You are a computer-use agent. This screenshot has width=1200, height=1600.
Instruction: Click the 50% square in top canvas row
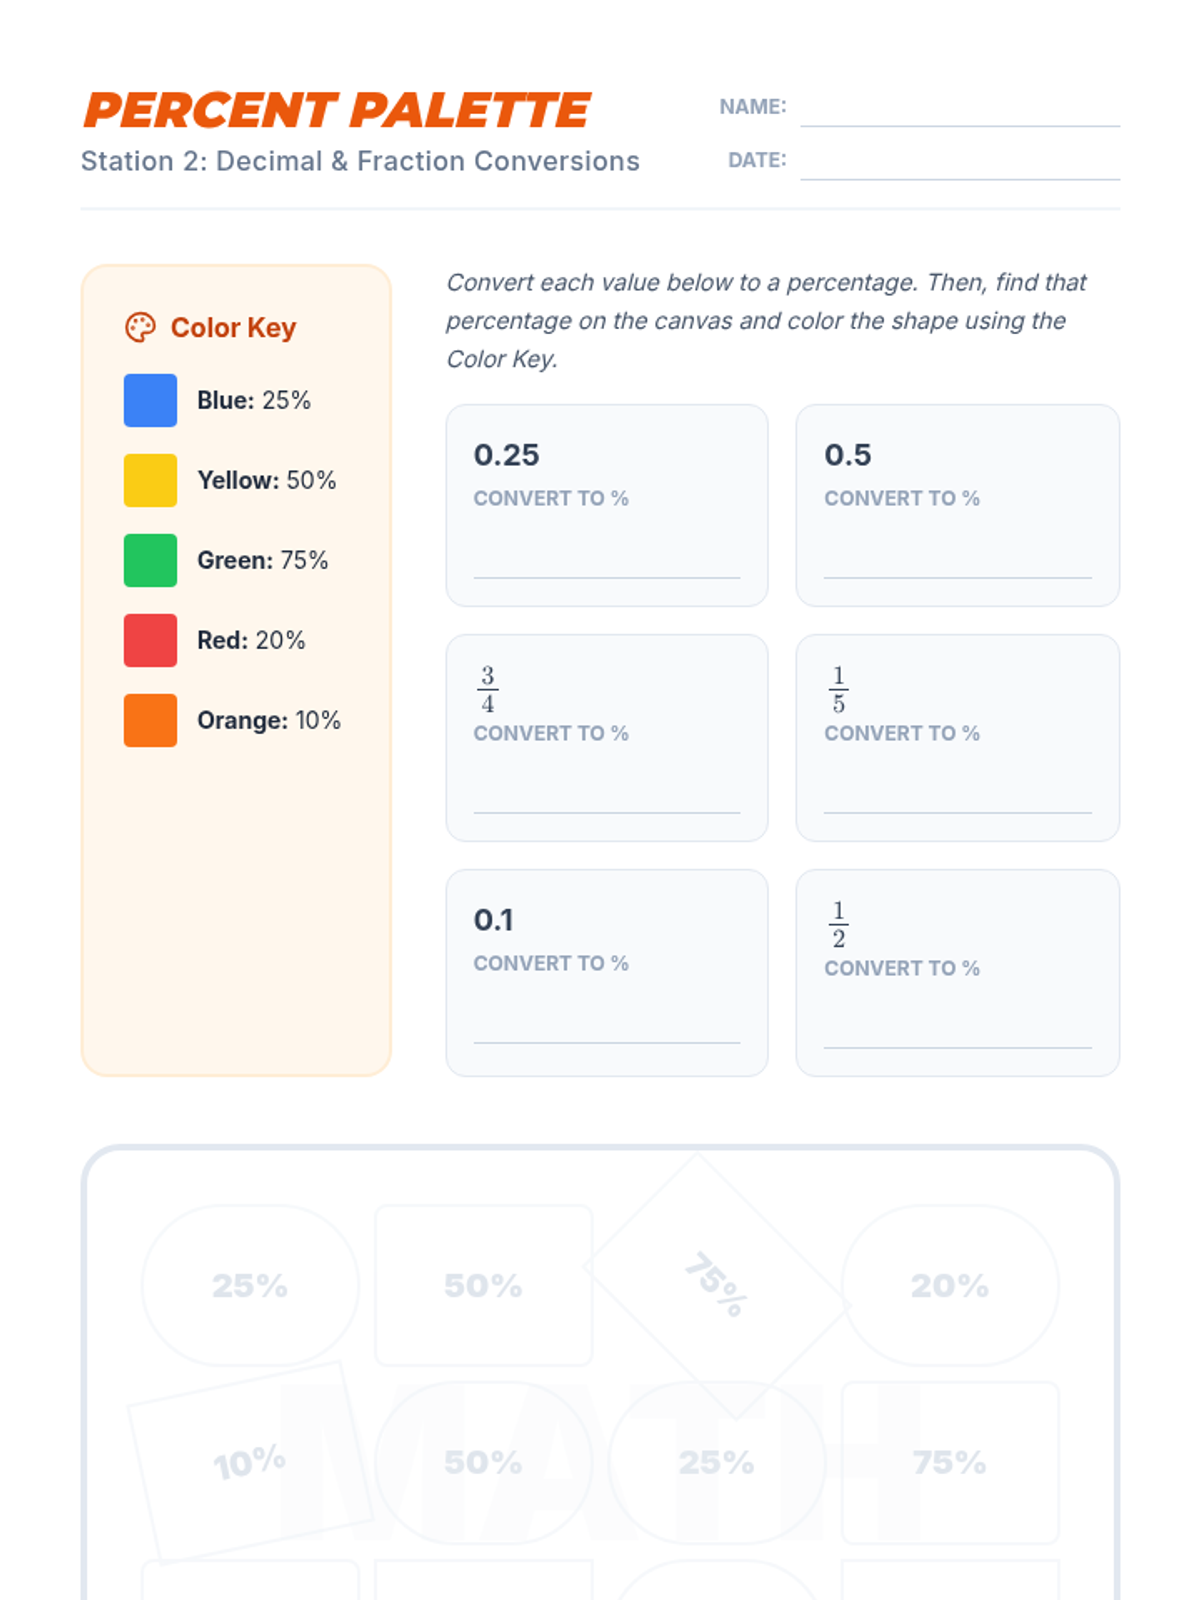point(483,1285)
